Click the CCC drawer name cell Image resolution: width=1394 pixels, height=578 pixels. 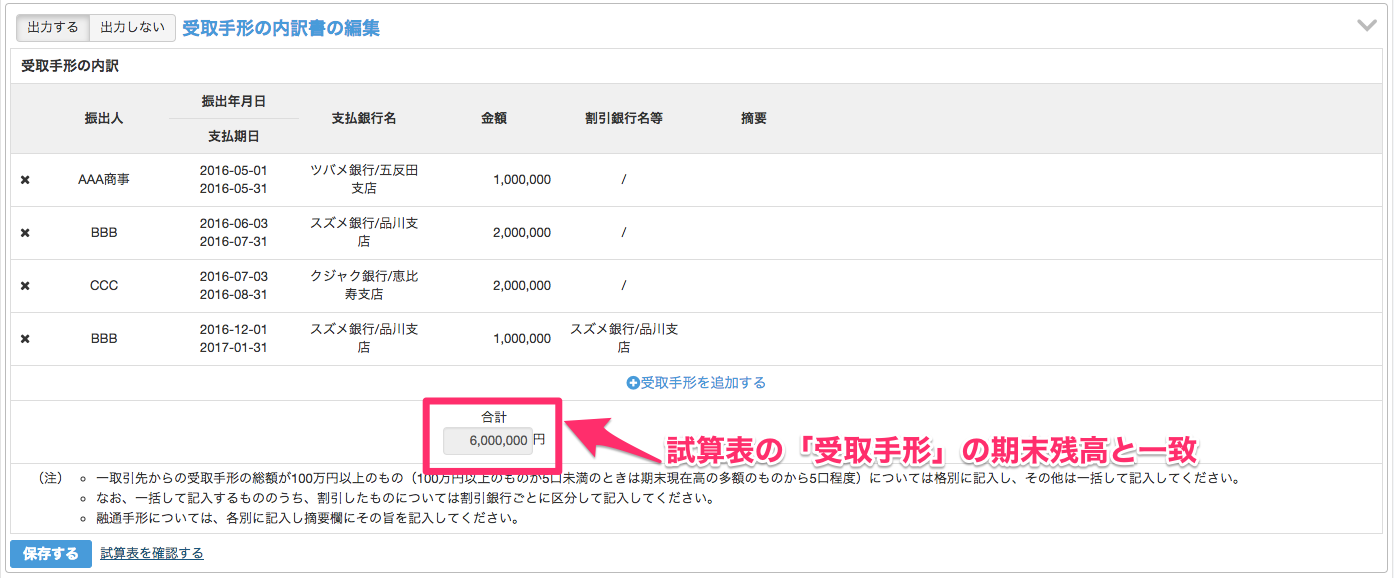pyautogui.click(x=104, y=286)
